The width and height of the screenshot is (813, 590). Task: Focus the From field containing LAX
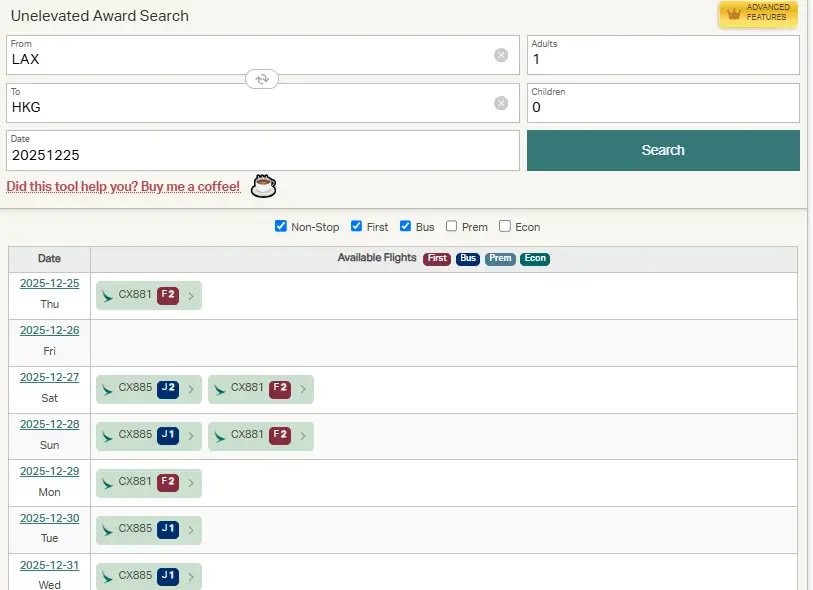point(263,55)
